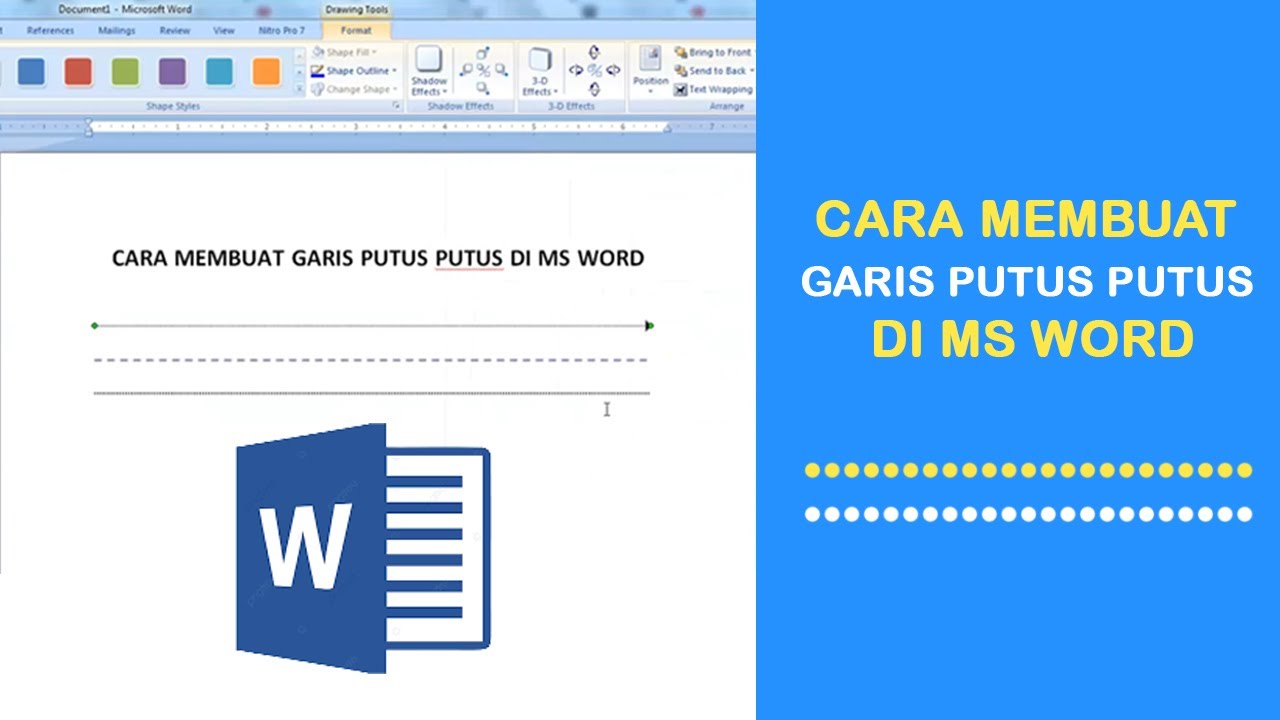Tilt the 3-D effect down
This screenshot has height=720, width=1280.
click(x=594, y=88)
